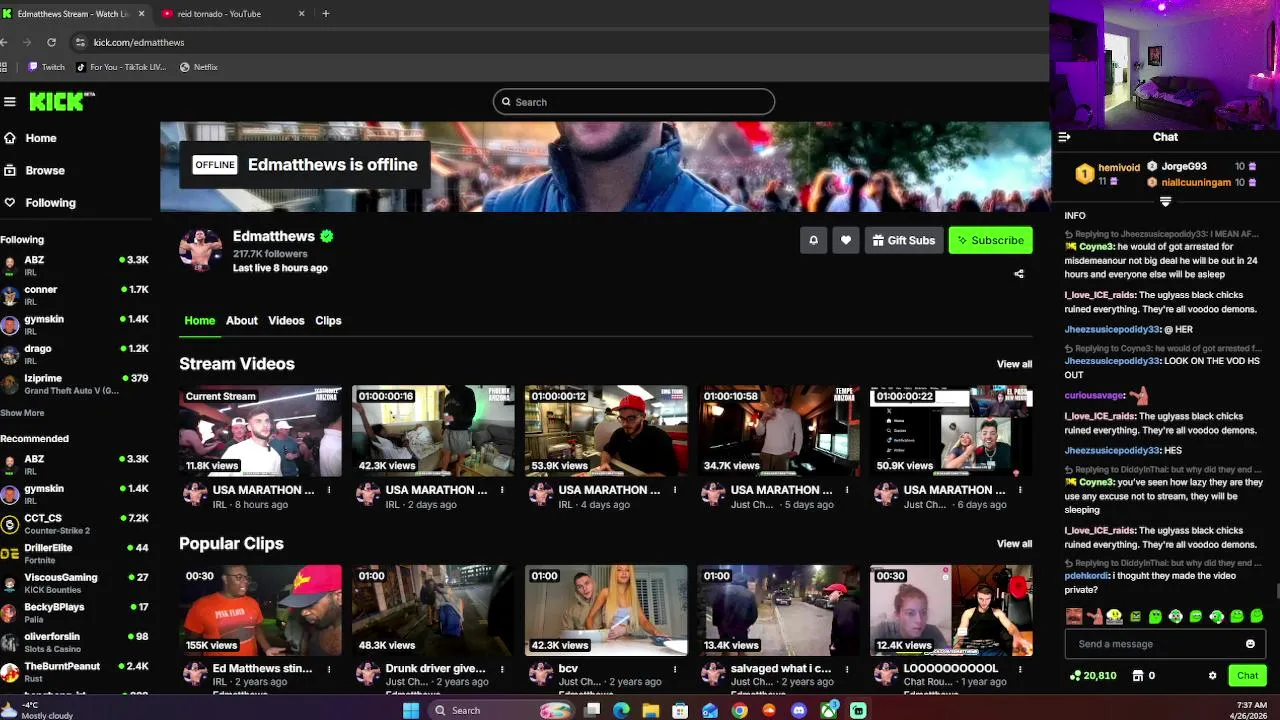The width and height of the screenshot is (1280, 720).
Task: Collapse the chat panel icon
Action: (x=1064, y=137)
